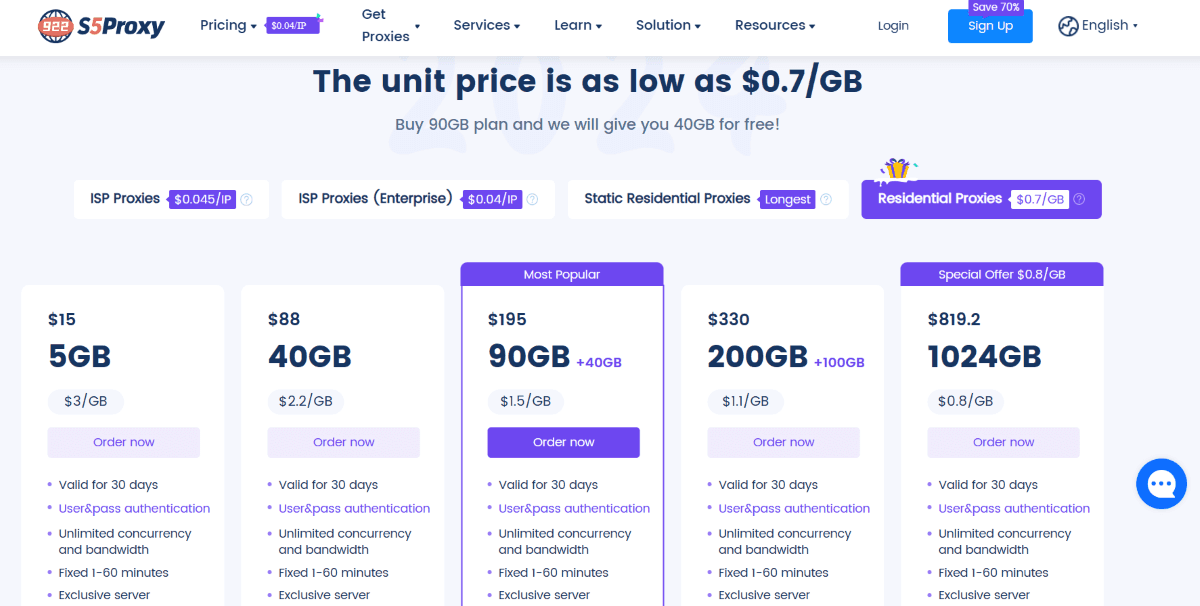Select the ISP Proxies (Enterprise) tab

(x=418, y=199)
